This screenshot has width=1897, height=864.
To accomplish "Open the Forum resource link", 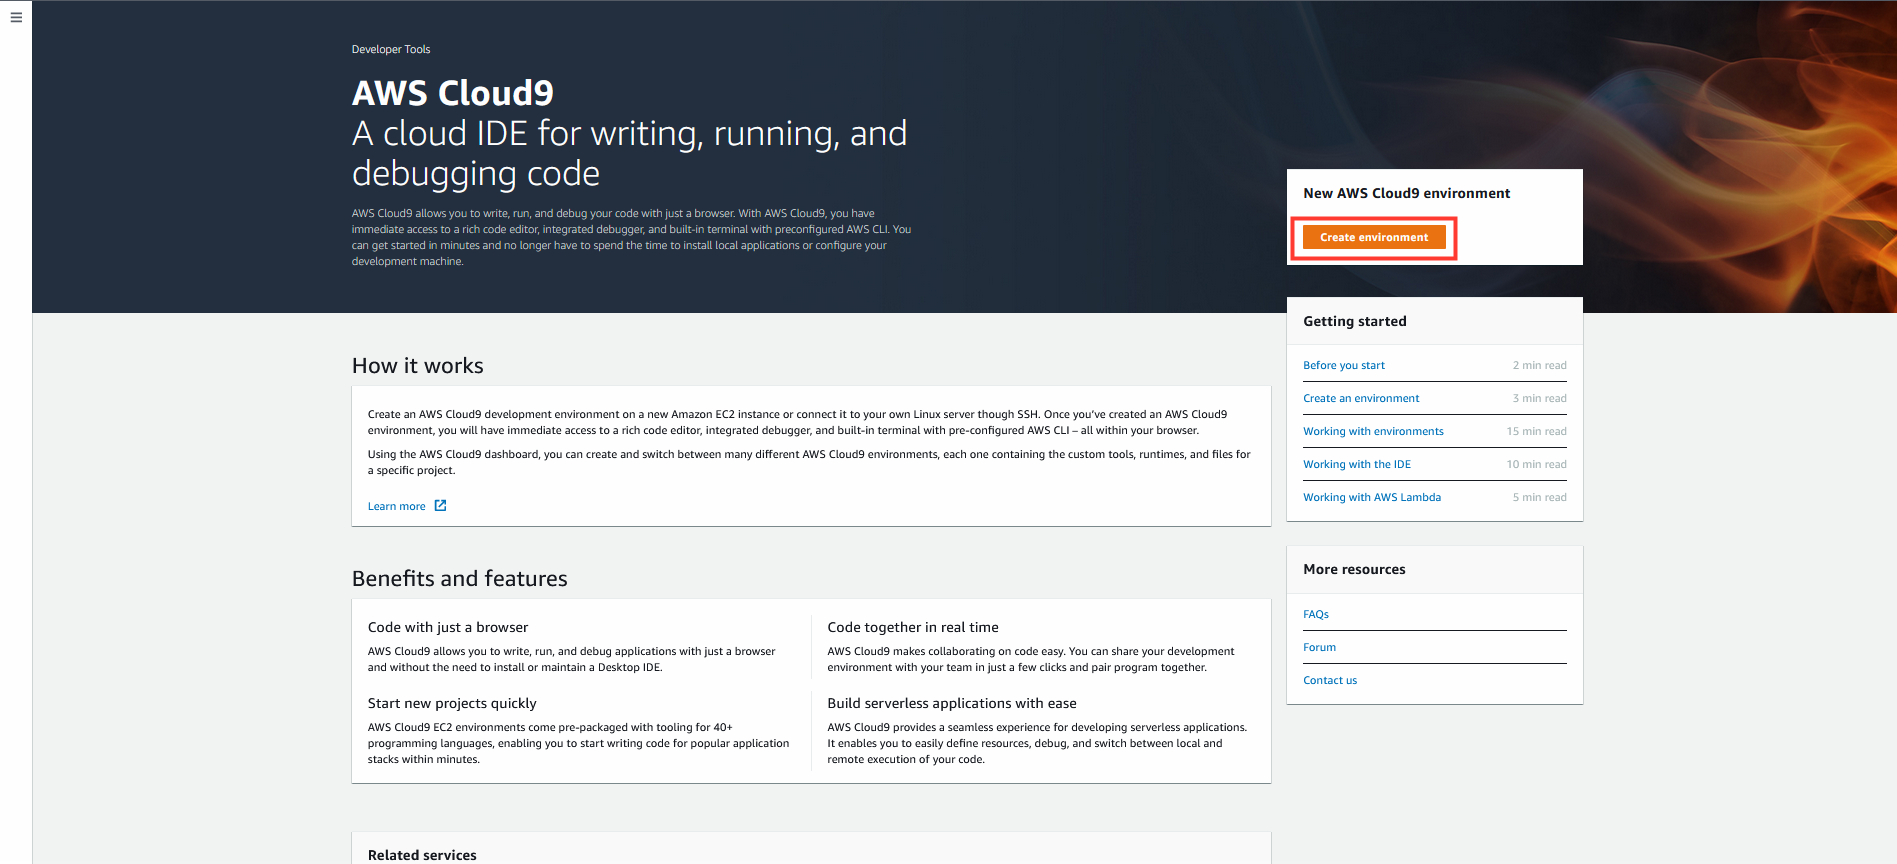I will pyautogui.click(x=1319, y=647).
